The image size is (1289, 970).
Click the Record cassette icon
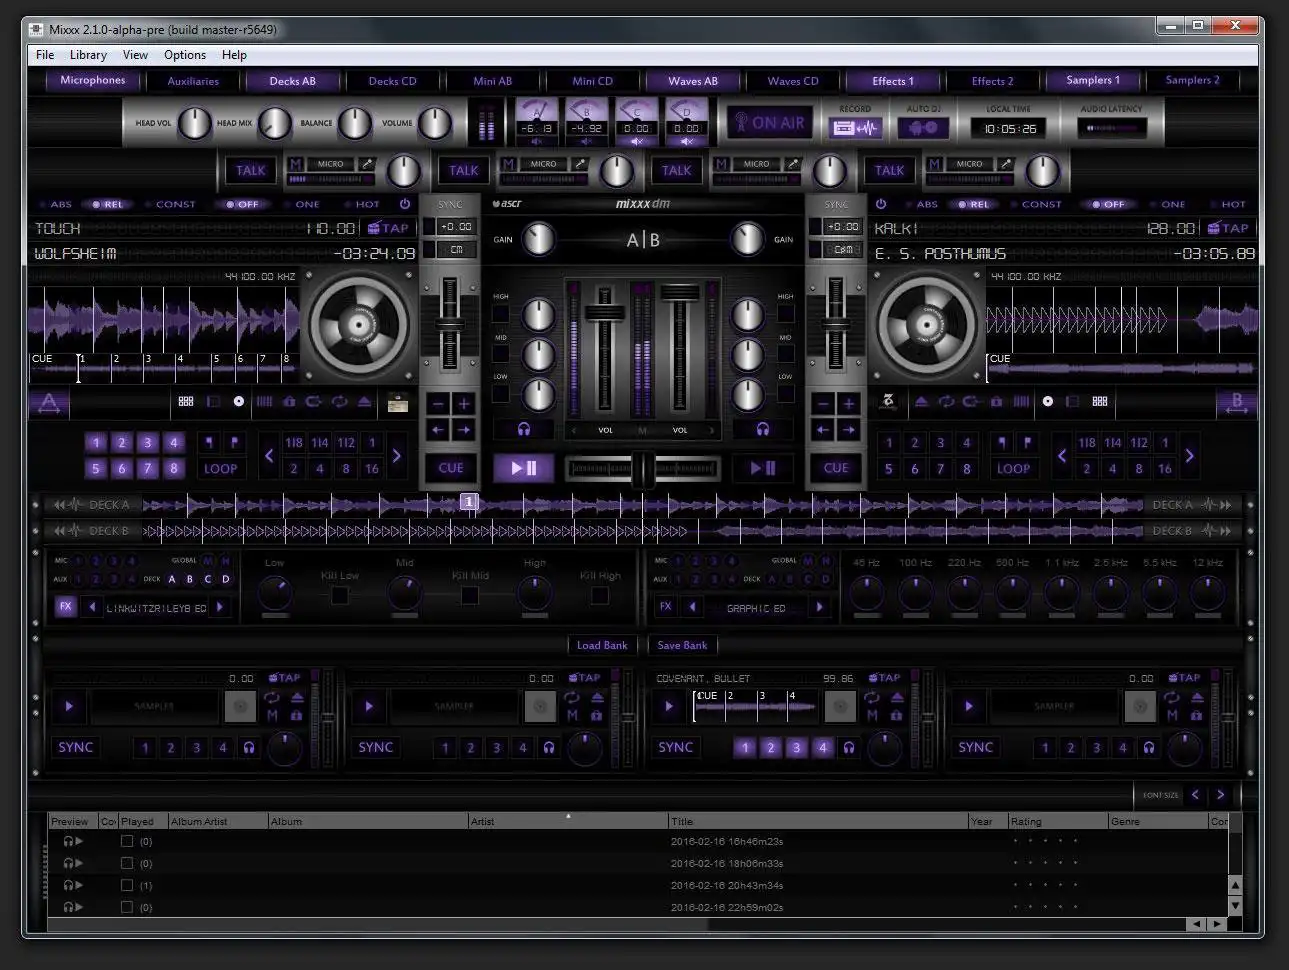[854, 128]
